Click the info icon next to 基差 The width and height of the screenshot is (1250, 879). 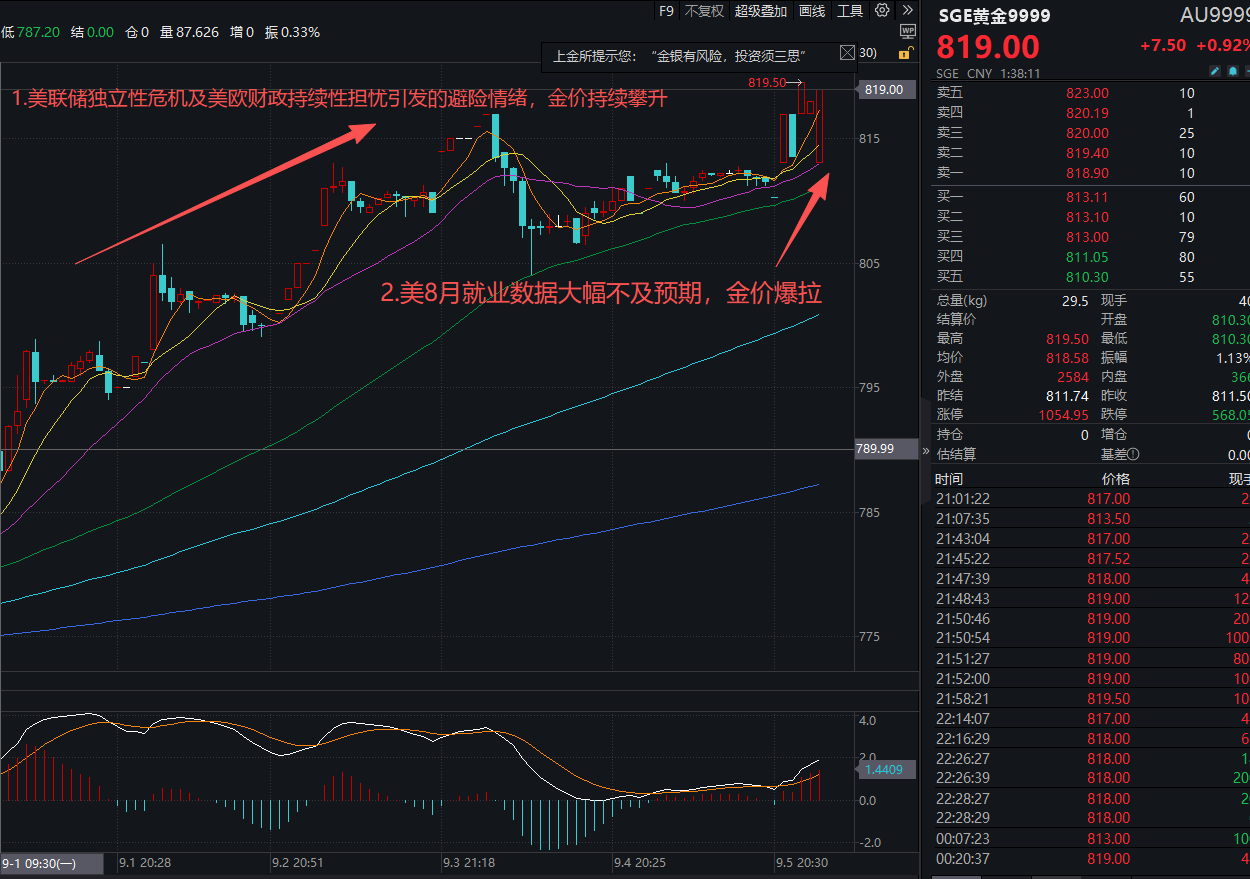pyautogui.click(x=1133, y=455)
